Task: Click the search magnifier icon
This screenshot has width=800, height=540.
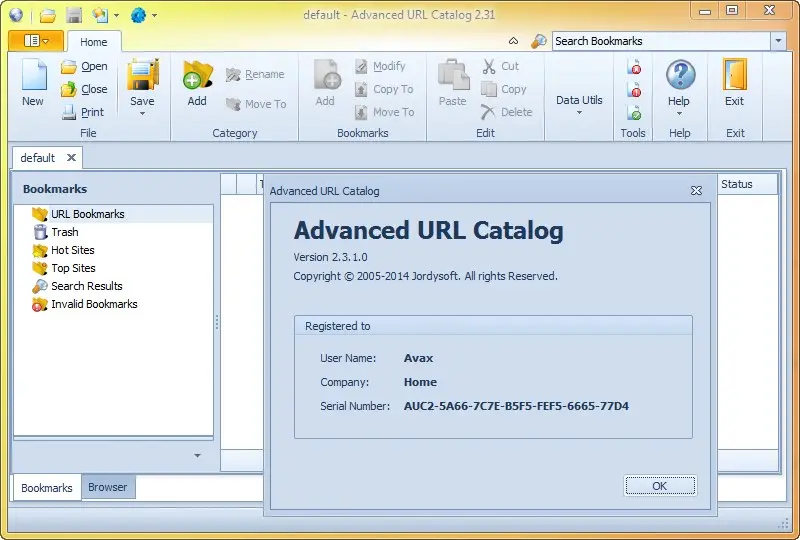Action: click(538, 41)
